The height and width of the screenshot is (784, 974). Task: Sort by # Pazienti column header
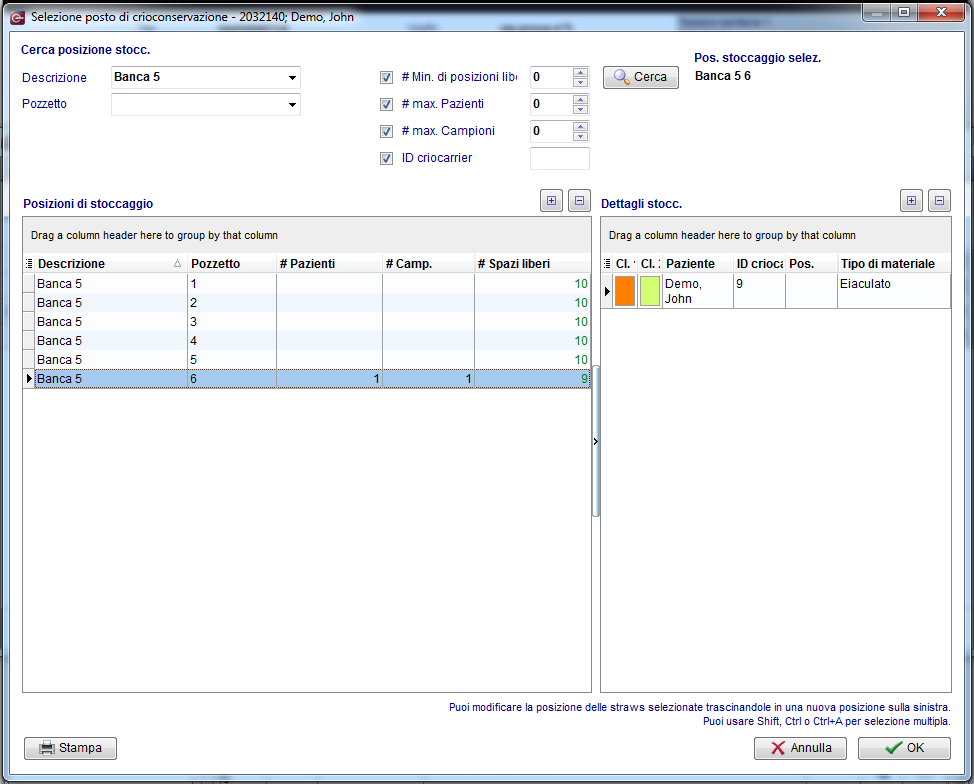point(329,263)
